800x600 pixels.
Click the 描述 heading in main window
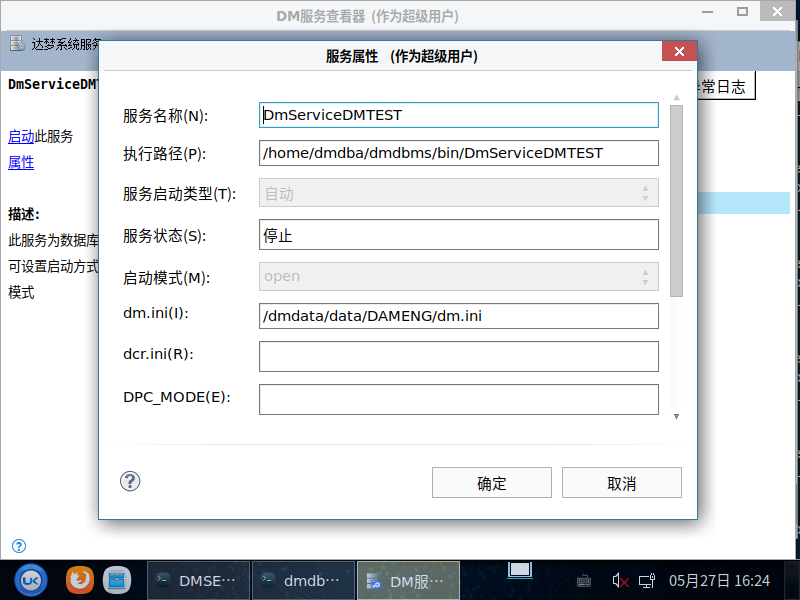click(x=24, y=214)
